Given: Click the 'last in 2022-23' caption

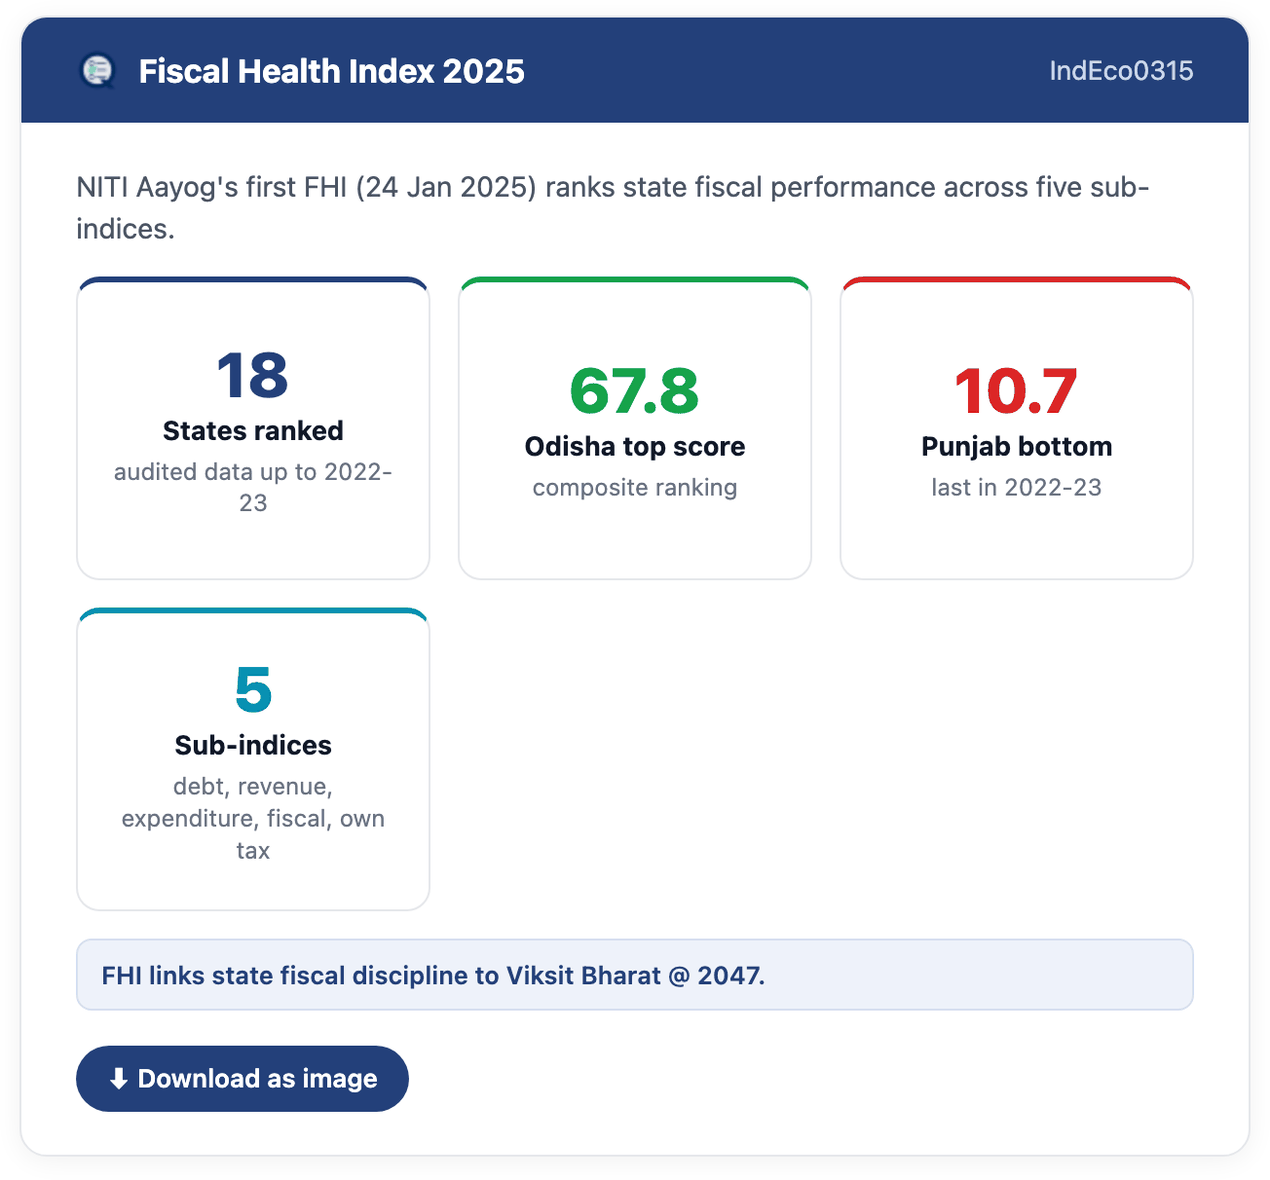Looking at the screenshot, I should coord(1017,488).
